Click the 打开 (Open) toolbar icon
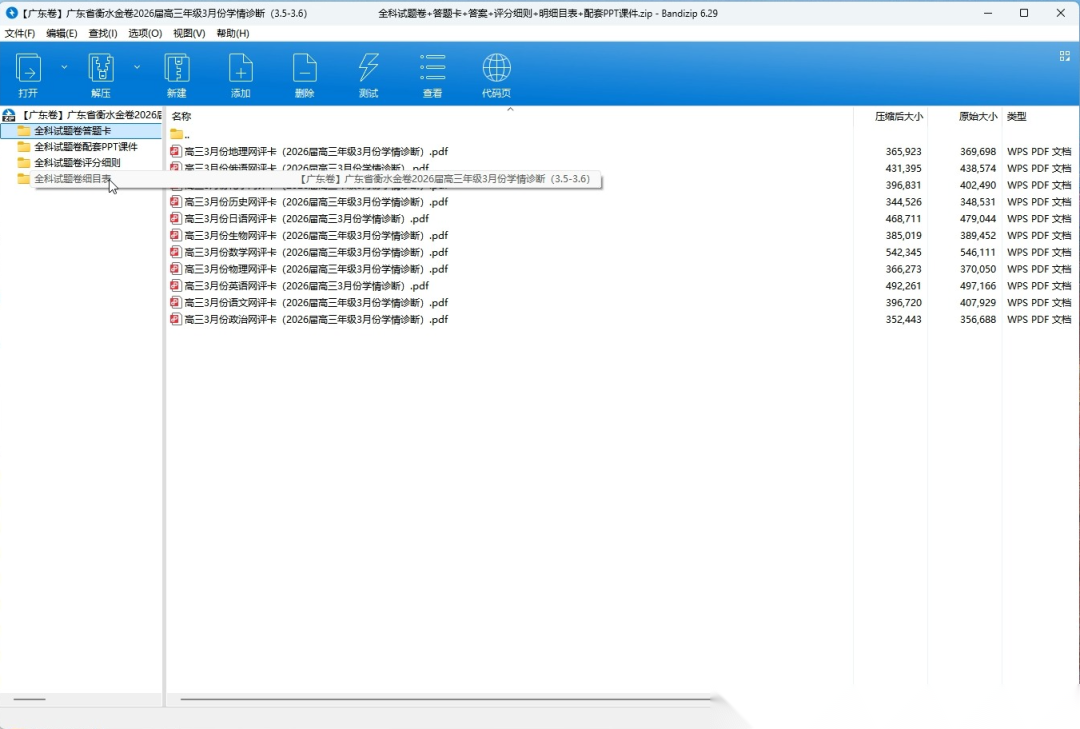1080x729 pixels. pos(28,69)
